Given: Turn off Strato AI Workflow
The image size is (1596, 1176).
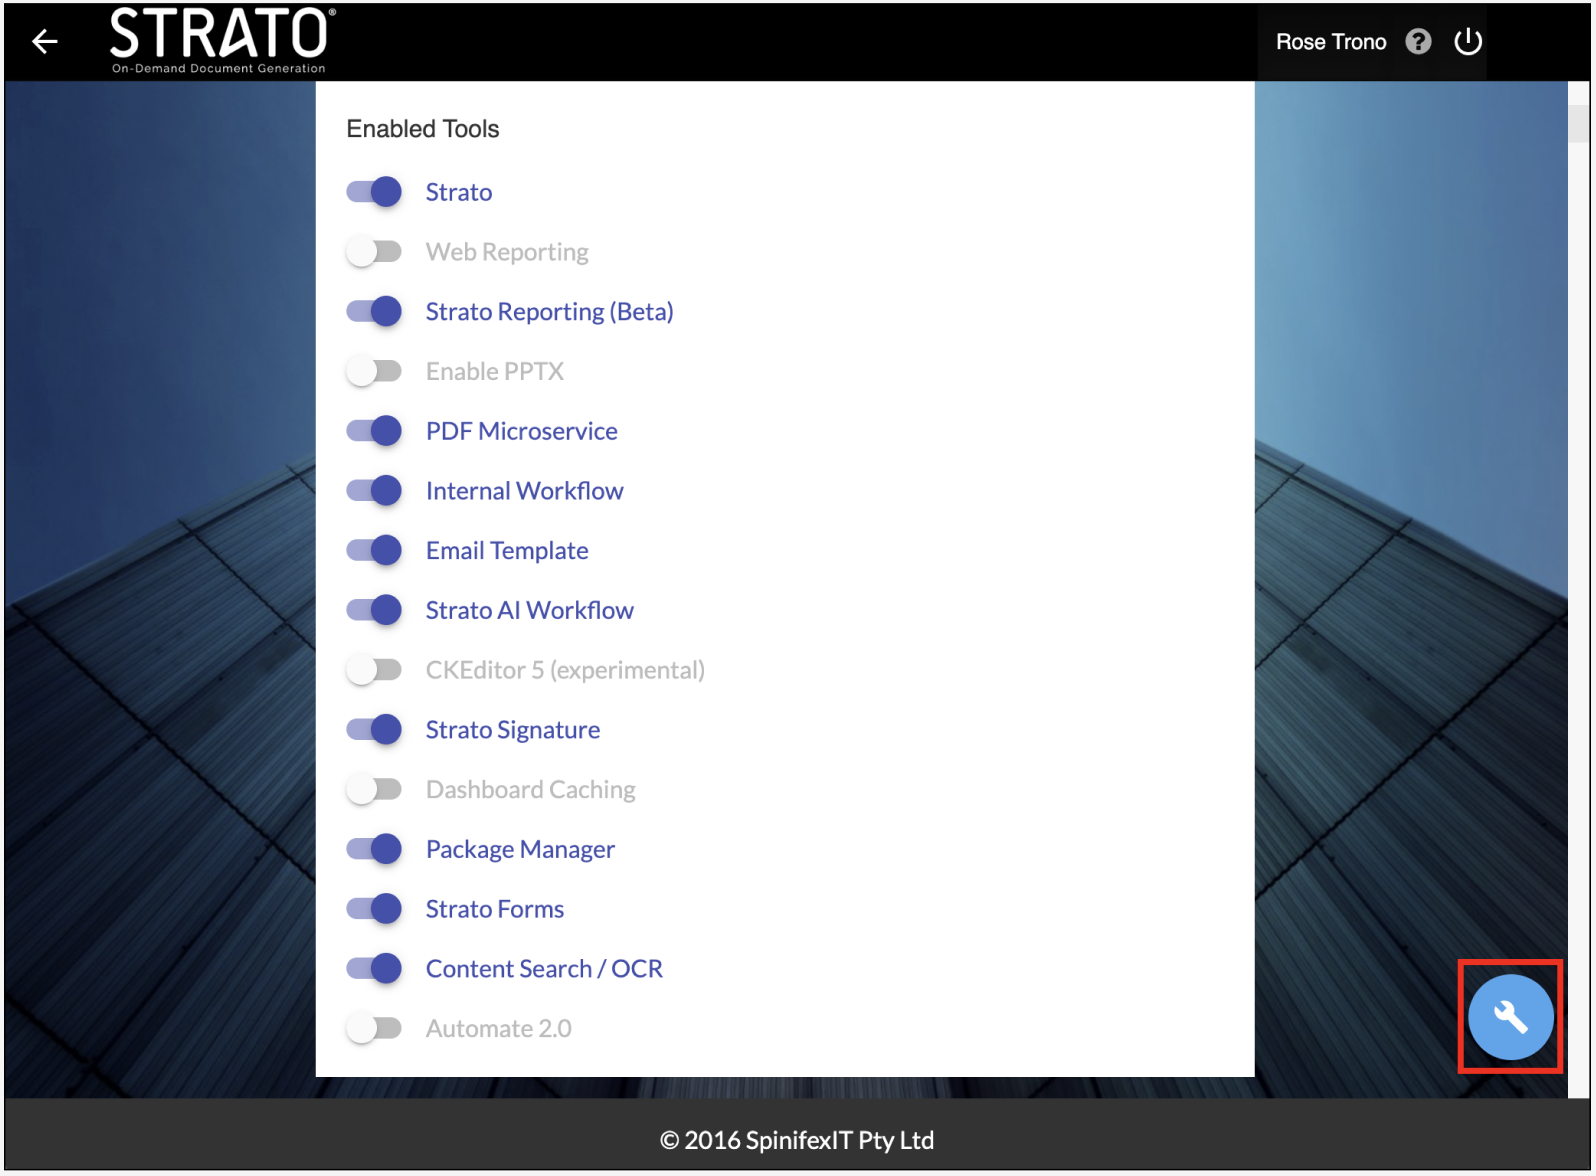Looking at the screenshot, I should point(374,610).
